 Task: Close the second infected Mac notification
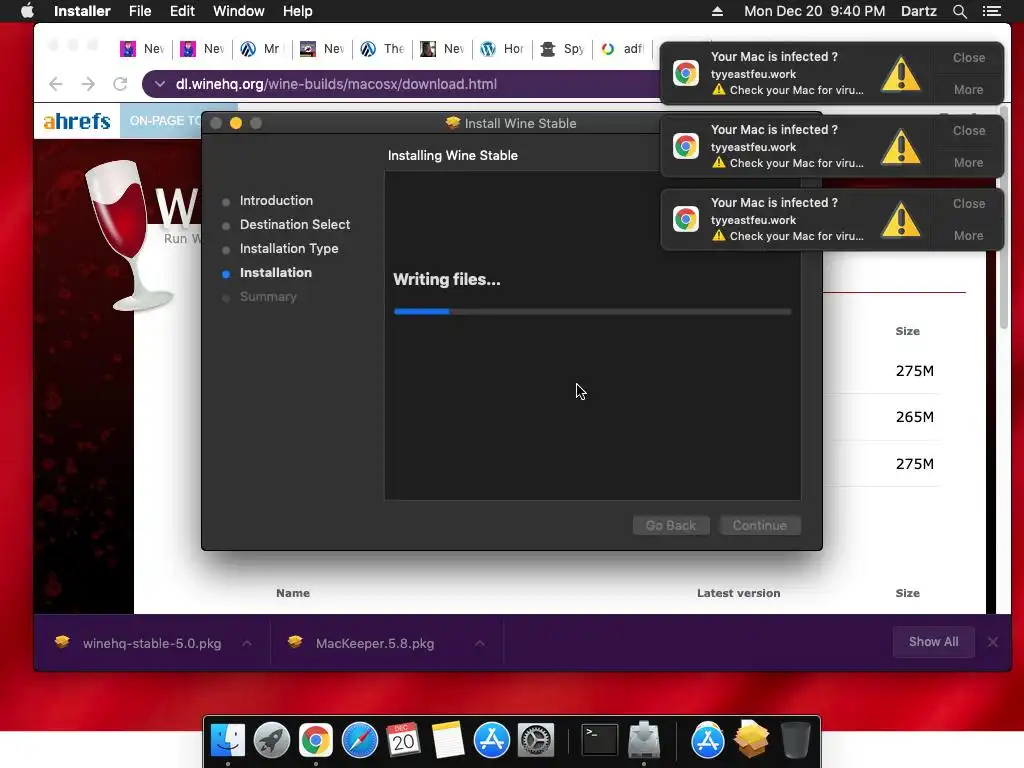(968, 131)
